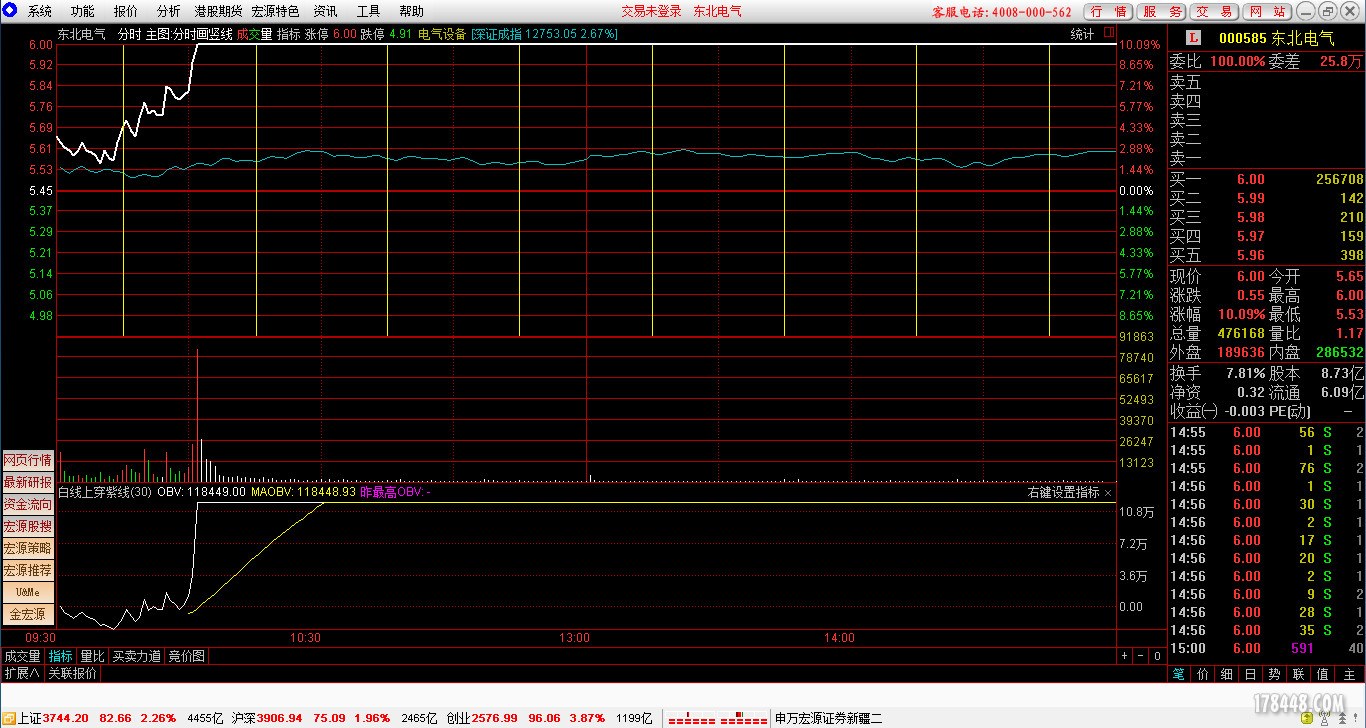Select the 价 price-distribution tab
This screenshot has width=1366, height=728.
point(1203,675)
